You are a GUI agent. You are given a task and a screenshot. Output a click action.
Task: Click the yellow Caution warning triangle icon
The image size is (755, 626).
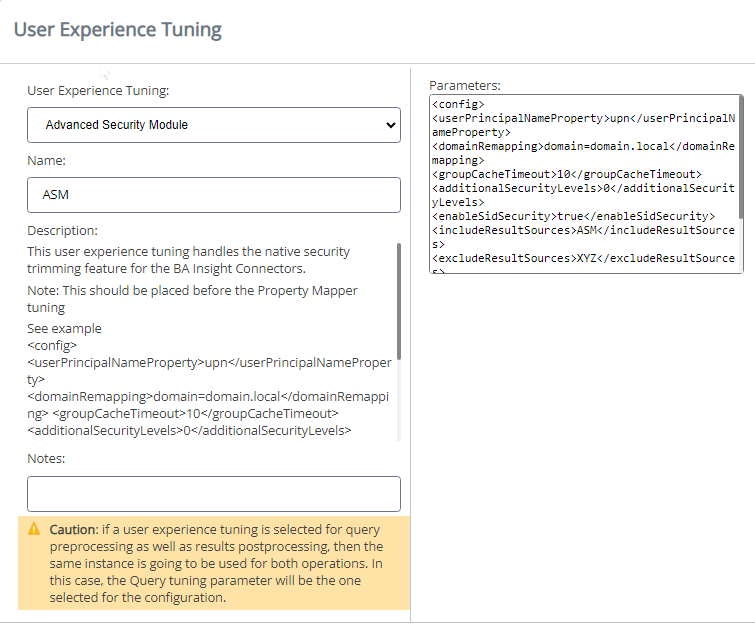pos(34,528)
